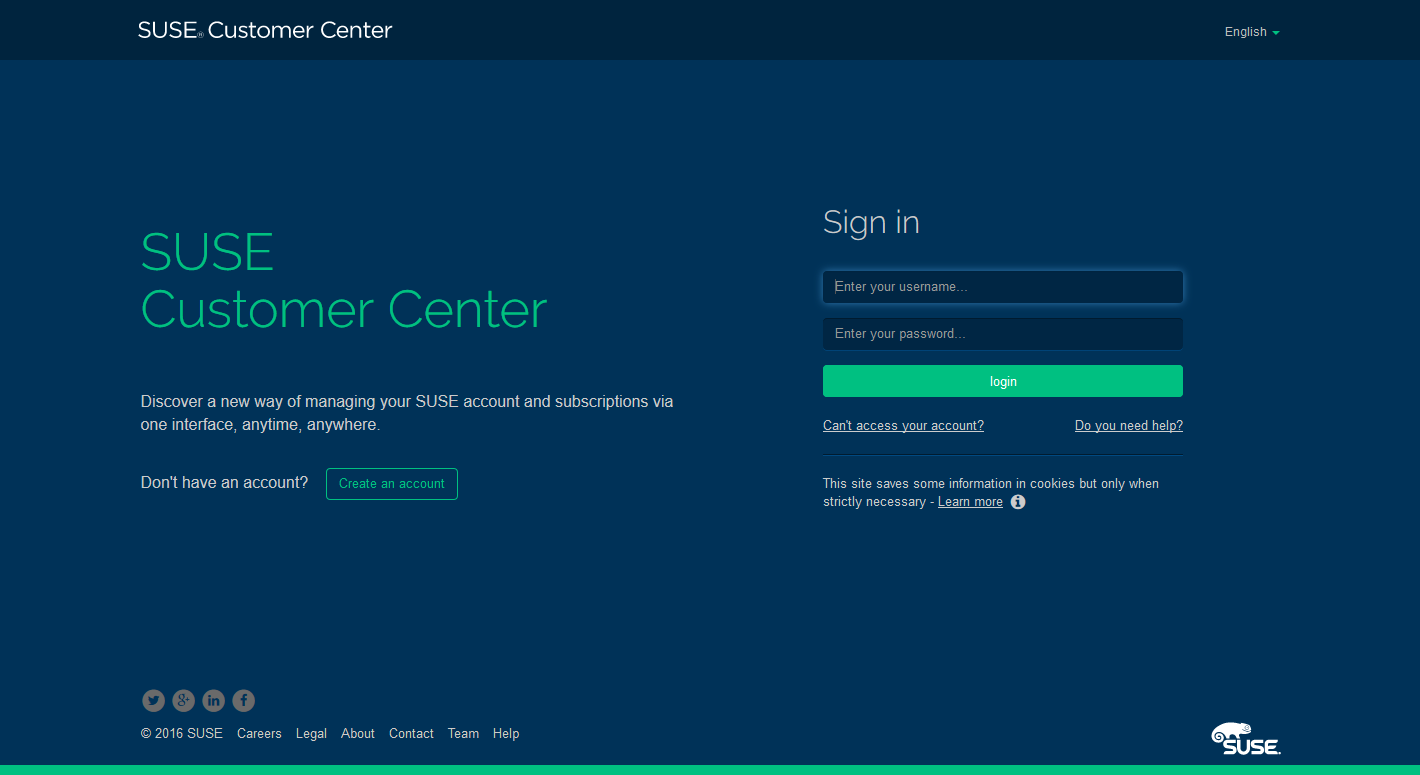This screenshot has height=775, width=1420.
Task: Click the Sign in heading
Action: click(x=871, y=222)
